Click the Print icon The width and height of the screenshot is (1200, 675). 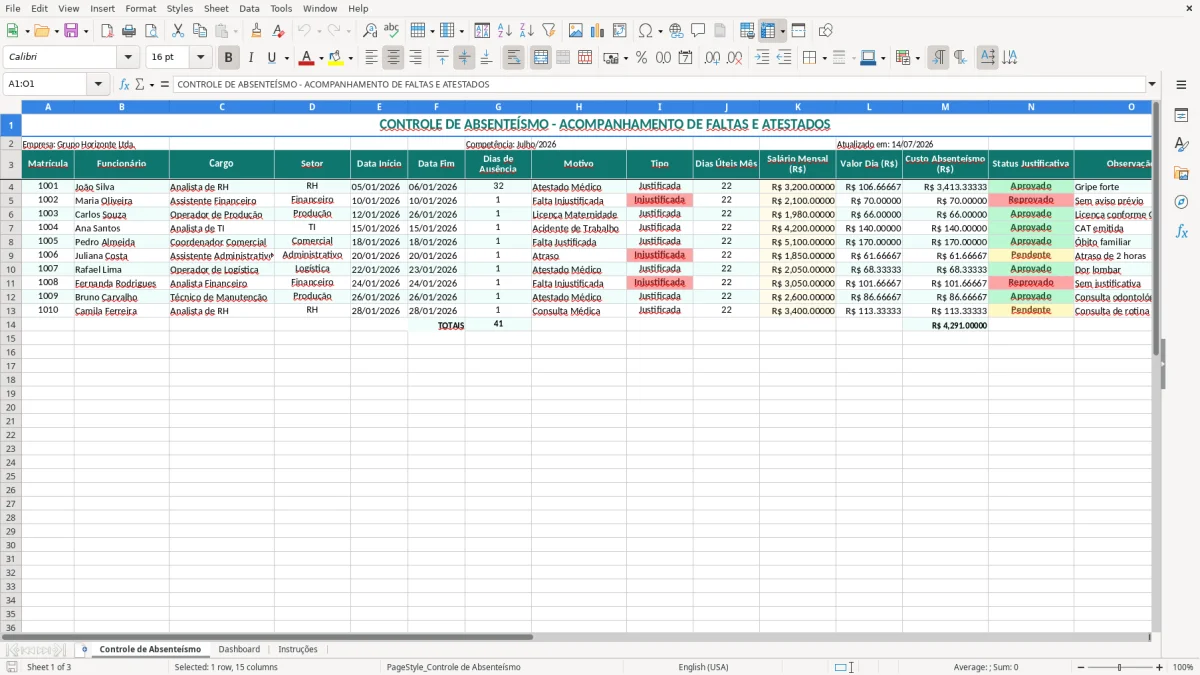coord(129,31)
